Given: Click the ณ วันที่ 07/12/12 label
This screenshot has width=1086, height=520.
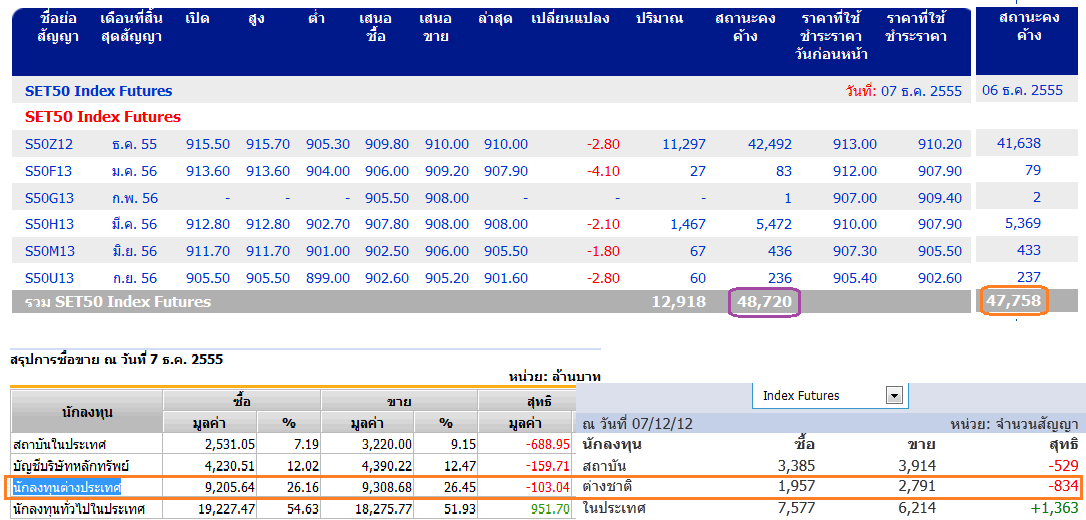Looking at the screenshot, I should coord(638,423).
